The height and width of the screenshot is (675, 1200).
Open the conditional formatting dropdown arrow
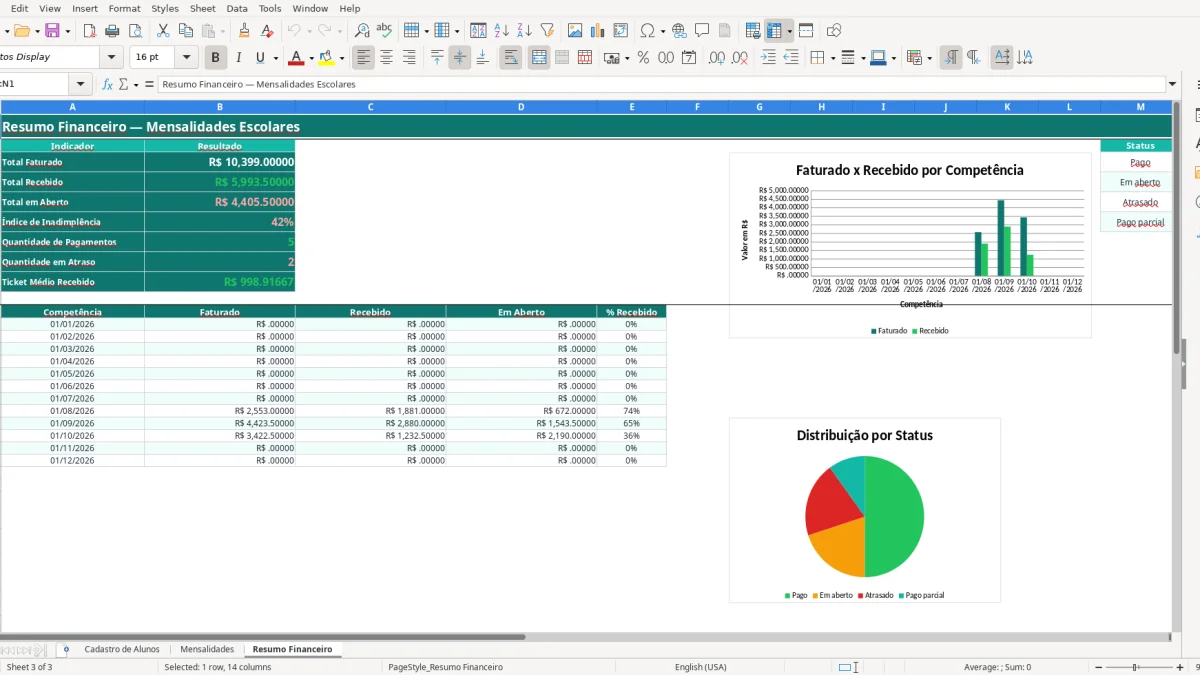pos(931,58)
